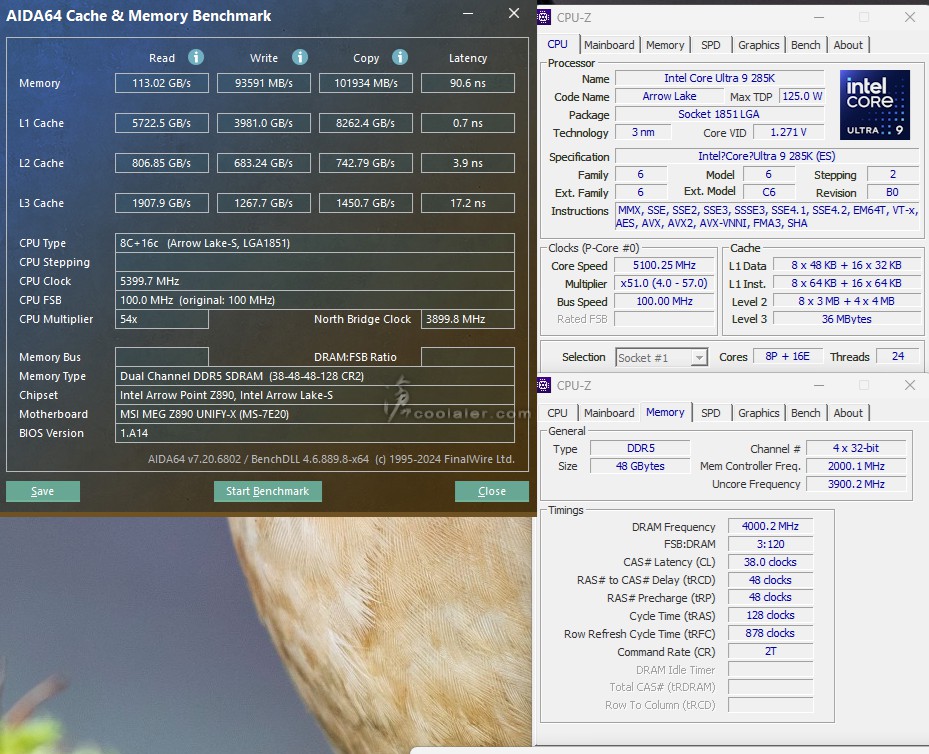
Task: Close the AIDA64 window with X
Action: 514,13
